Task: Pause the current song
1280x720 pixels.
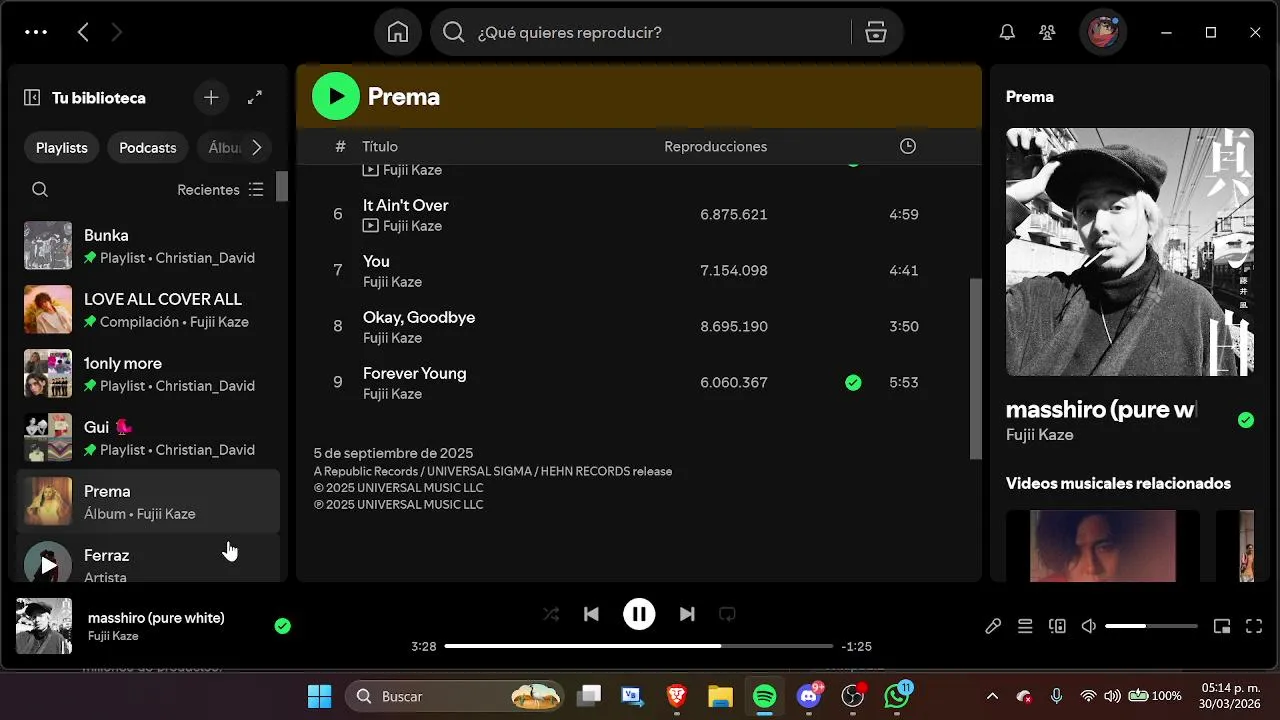Action: click(639, 614)
